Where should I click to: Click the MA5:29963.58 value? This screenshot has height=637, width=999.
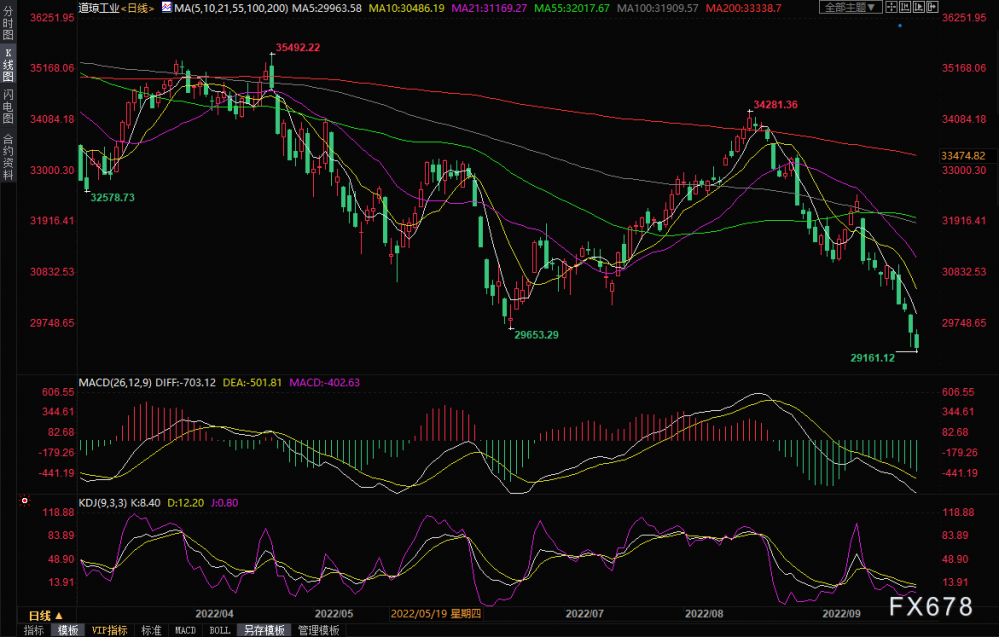pyautogui.click(x=327, y=8)
